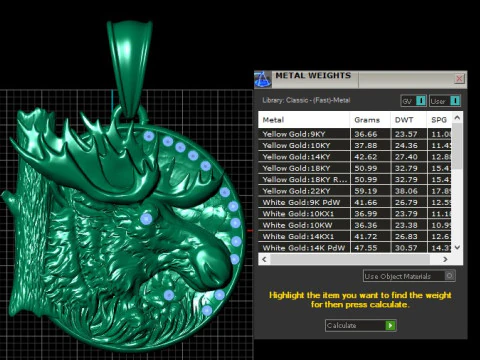
Task: Click the Calculate button
Action: tap(360, 325)
